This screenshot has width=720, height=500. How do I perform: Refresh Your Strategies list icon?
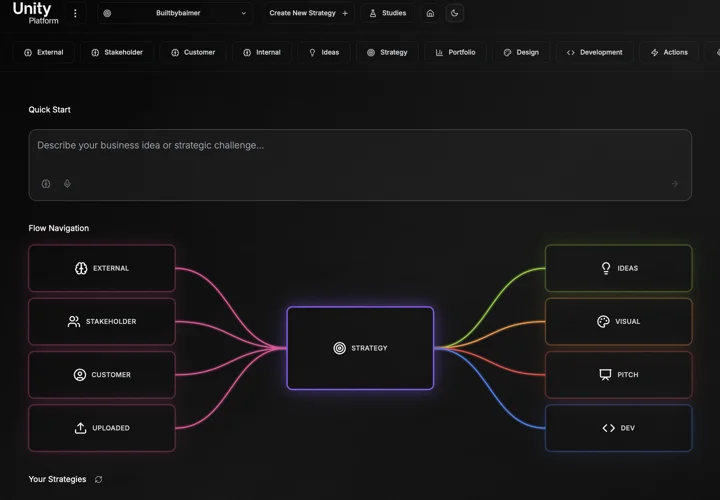(x=98, y=479)
